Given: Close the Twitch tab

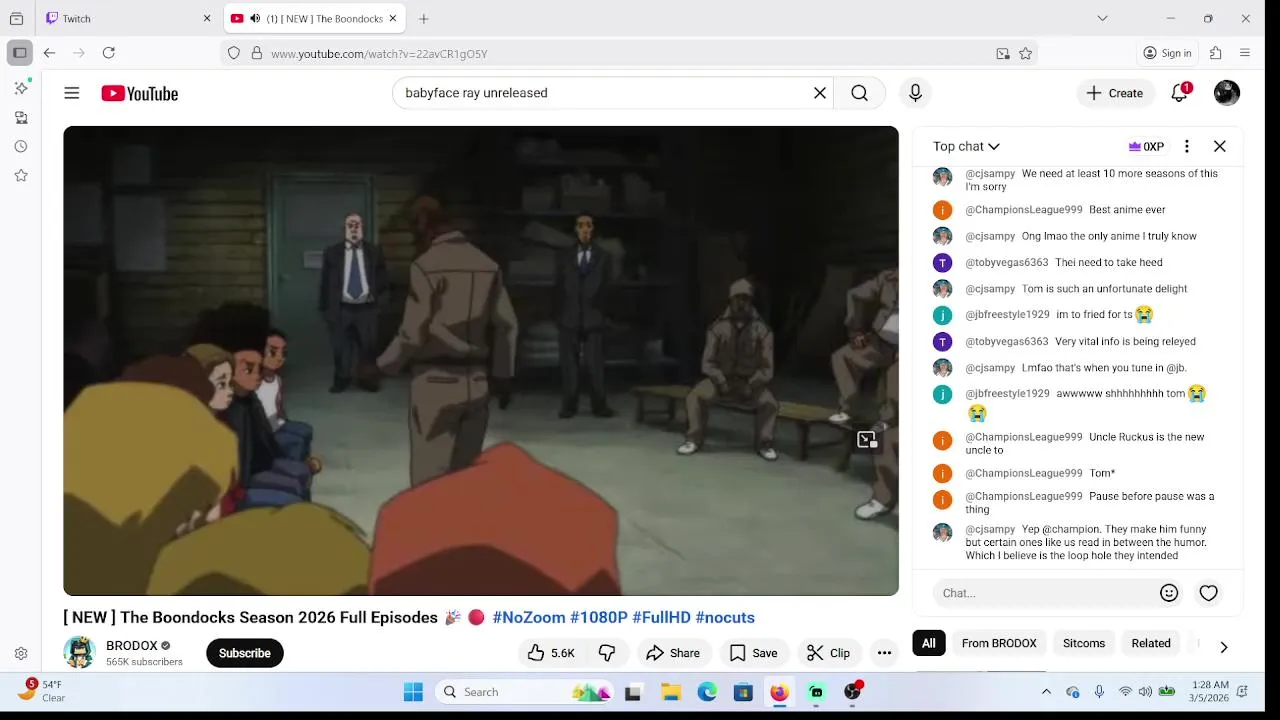Looking at the screenshot, I should click(207, 18).
